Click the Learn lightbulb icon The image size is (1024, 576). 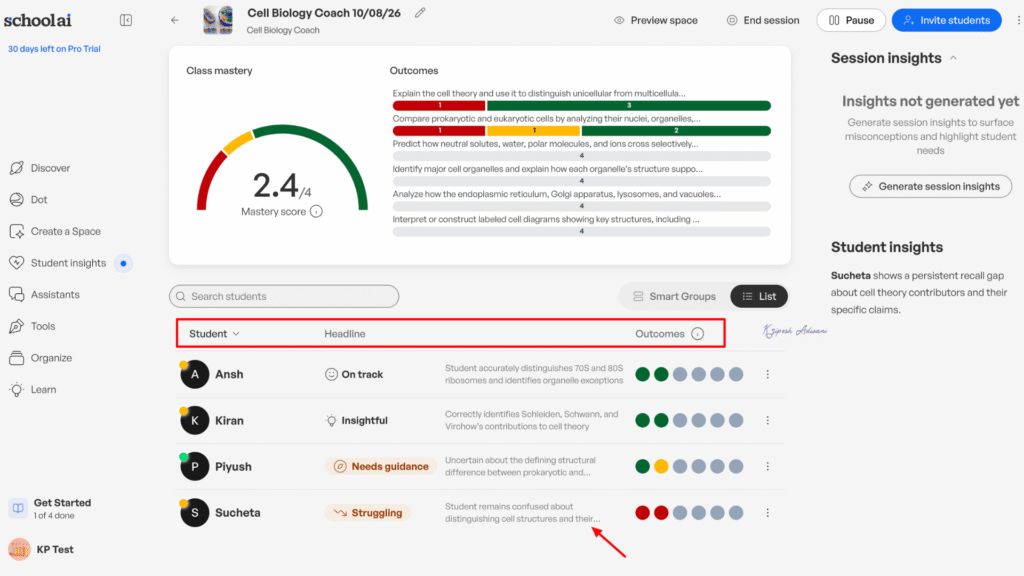16,389
